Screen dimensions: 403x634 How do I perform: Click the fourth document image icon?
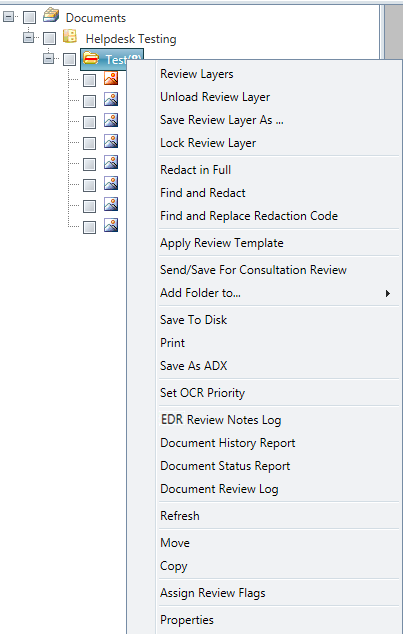(111, 141)
